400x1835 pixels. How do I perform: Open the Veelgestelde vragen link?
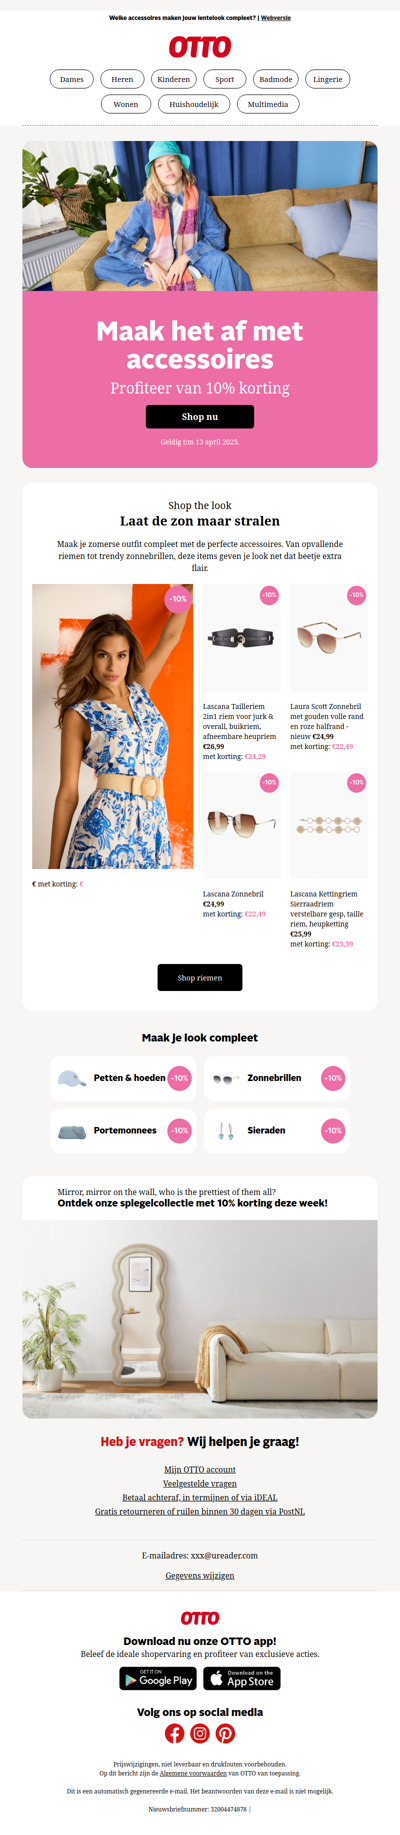click(200, 1483)
